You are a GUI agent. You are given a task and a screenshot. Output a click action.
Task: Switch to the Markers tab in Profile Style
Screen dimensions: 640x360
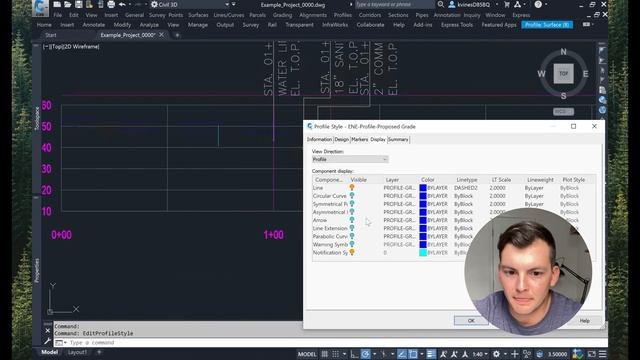point(360,140)
